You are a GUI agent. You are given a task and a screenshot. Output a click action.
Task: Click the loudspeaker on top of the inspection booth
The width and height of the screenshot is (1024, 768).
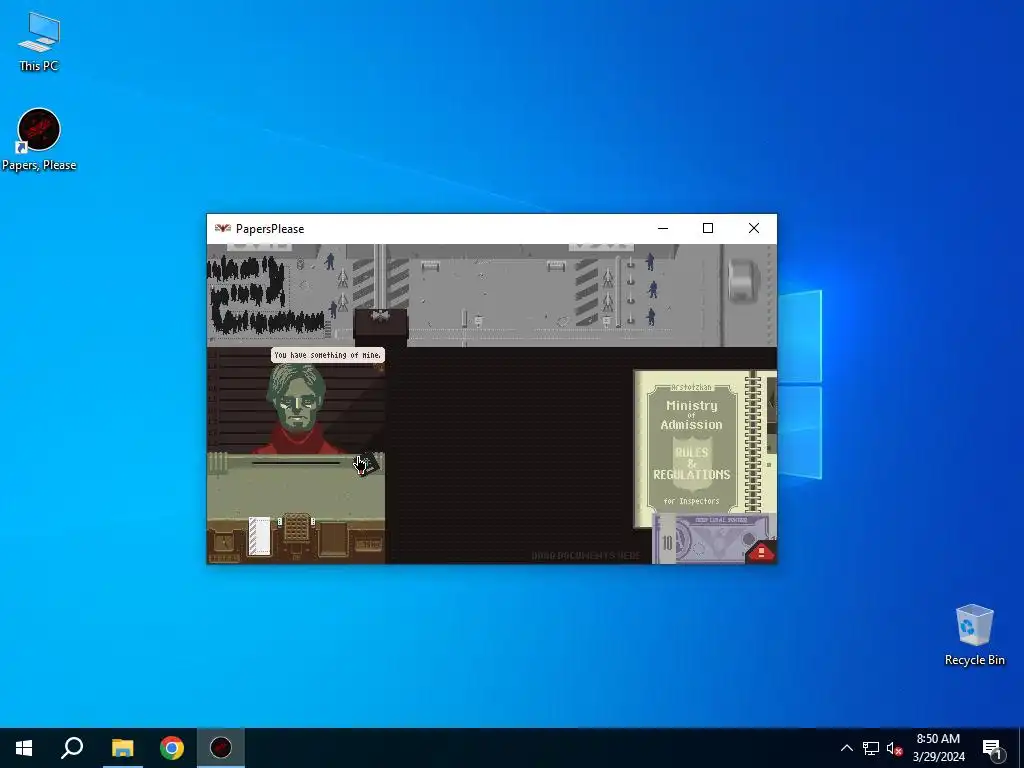click(380, 316)
